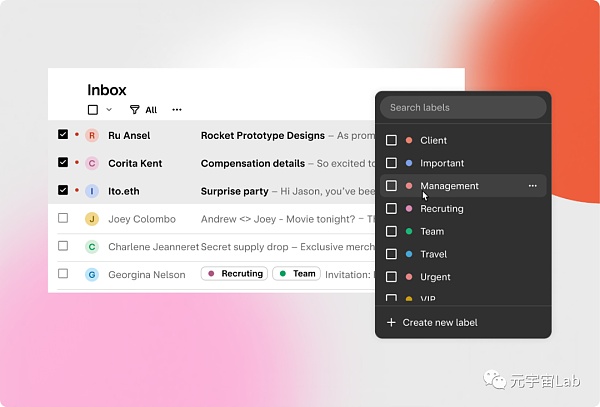Select the Joey Colombo email checkbox

tap(63, 218)
